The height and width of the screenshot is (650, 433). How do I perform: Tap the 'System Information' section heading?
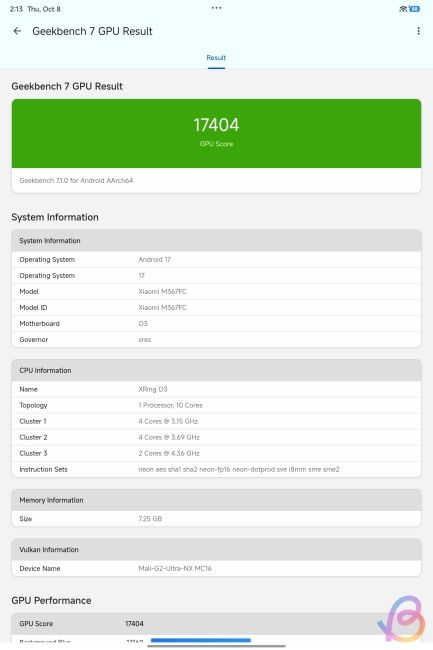click(55, 217)
